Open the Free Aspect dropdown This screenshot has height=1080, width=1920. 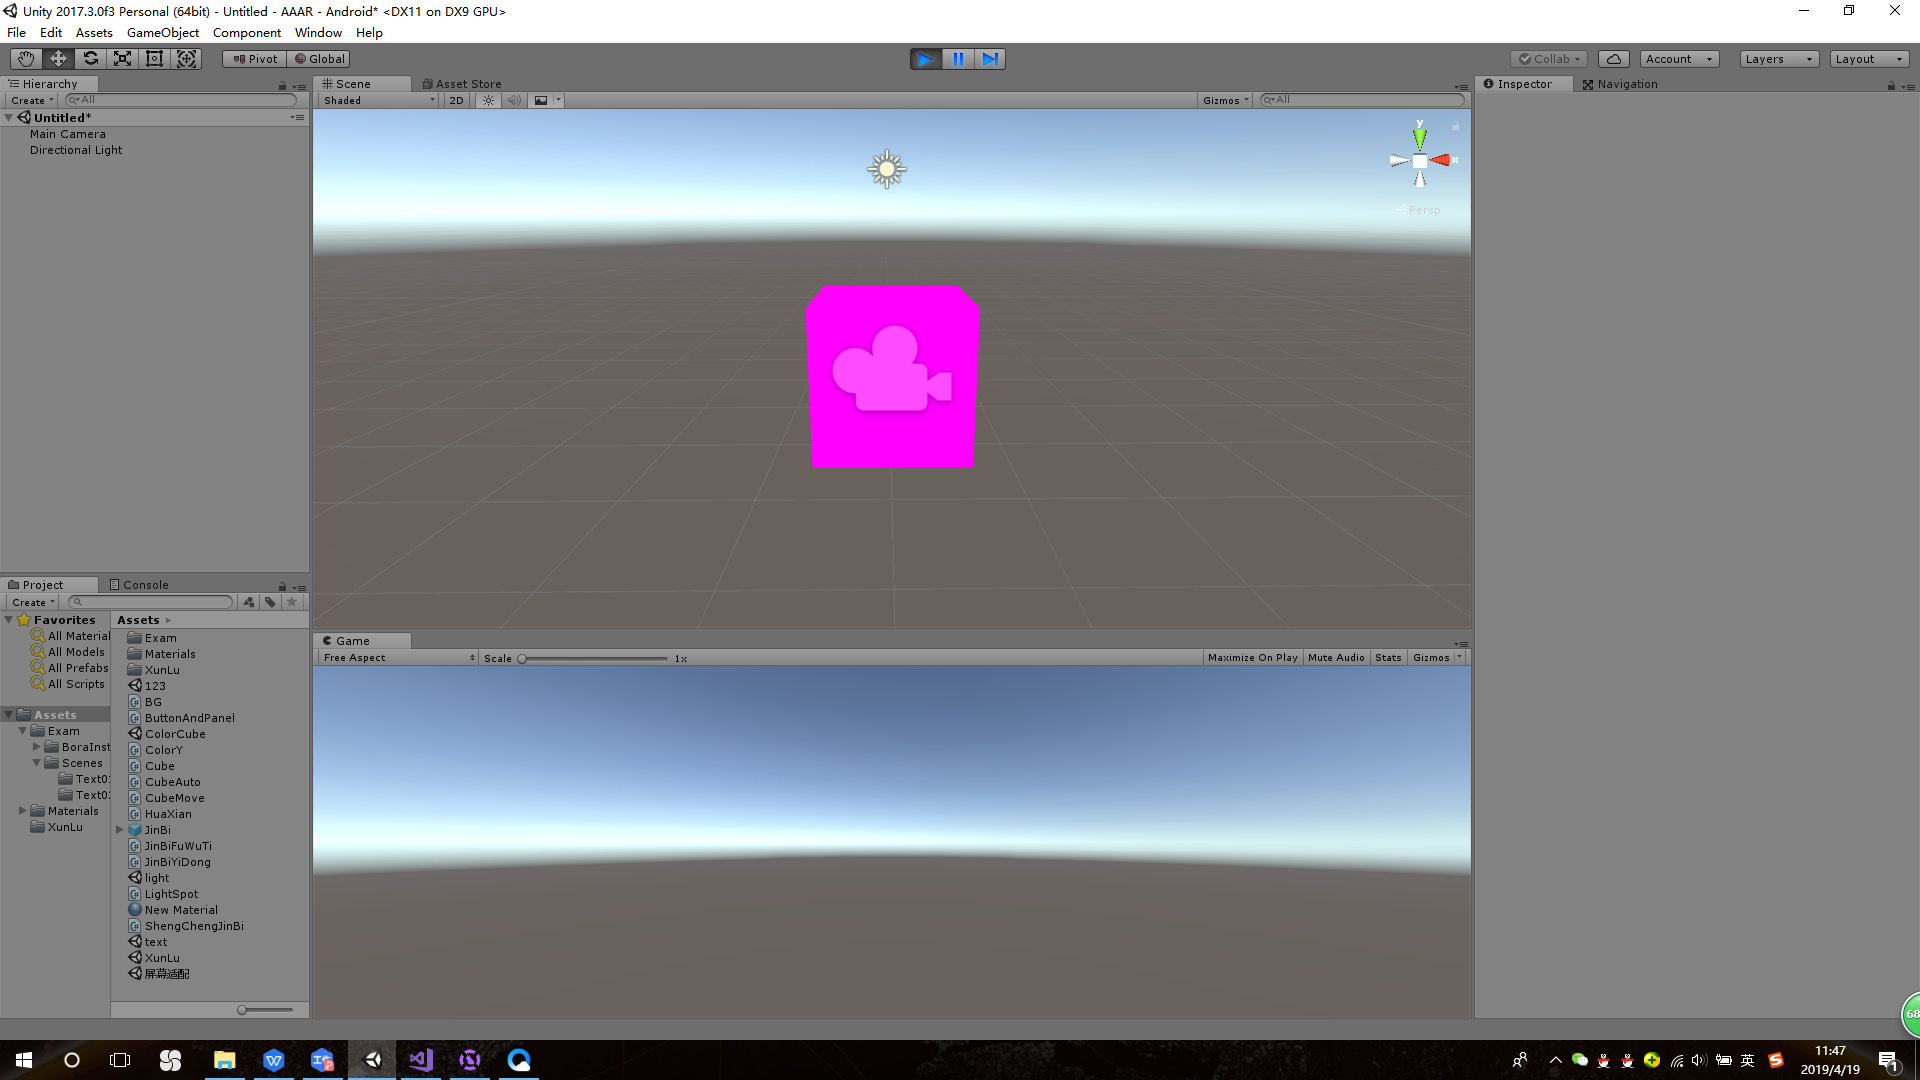[x=395, y=657]
